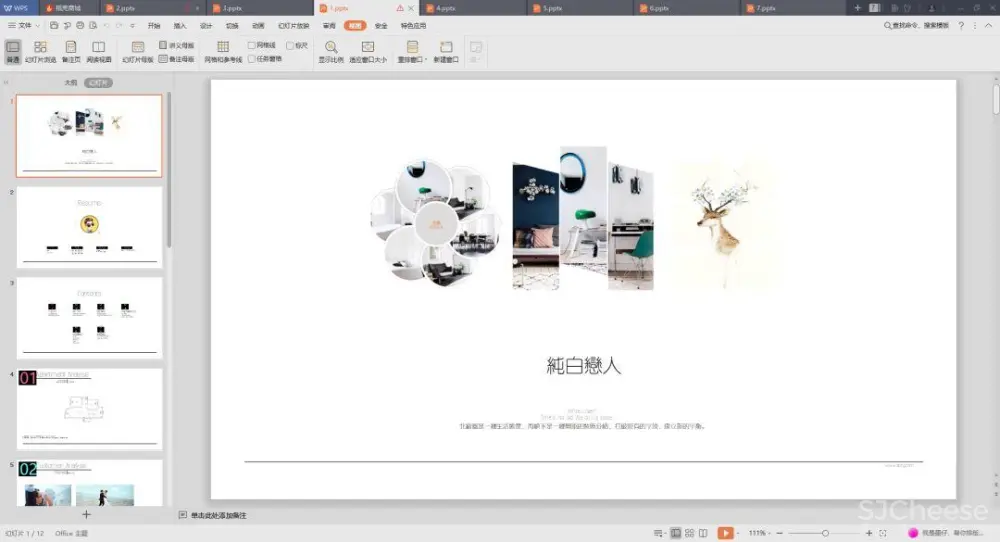The height and width of the screenshot is (542, 1000).
Task: Enable the 网格线 gridlines checkbox
Action: click(x=251, y=45)
